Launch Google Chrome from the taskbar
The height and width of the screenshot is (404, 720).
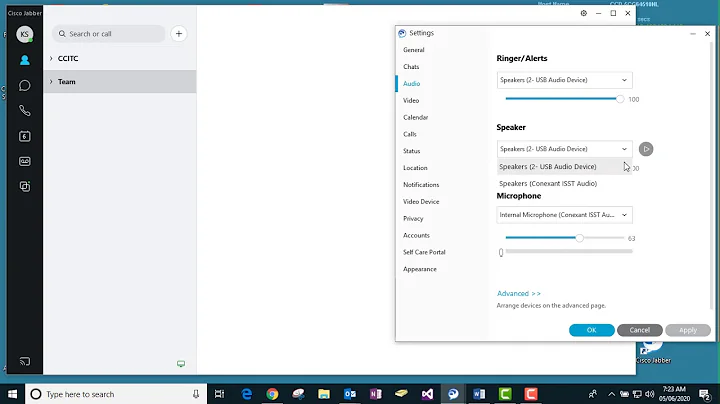coord(272,394)
